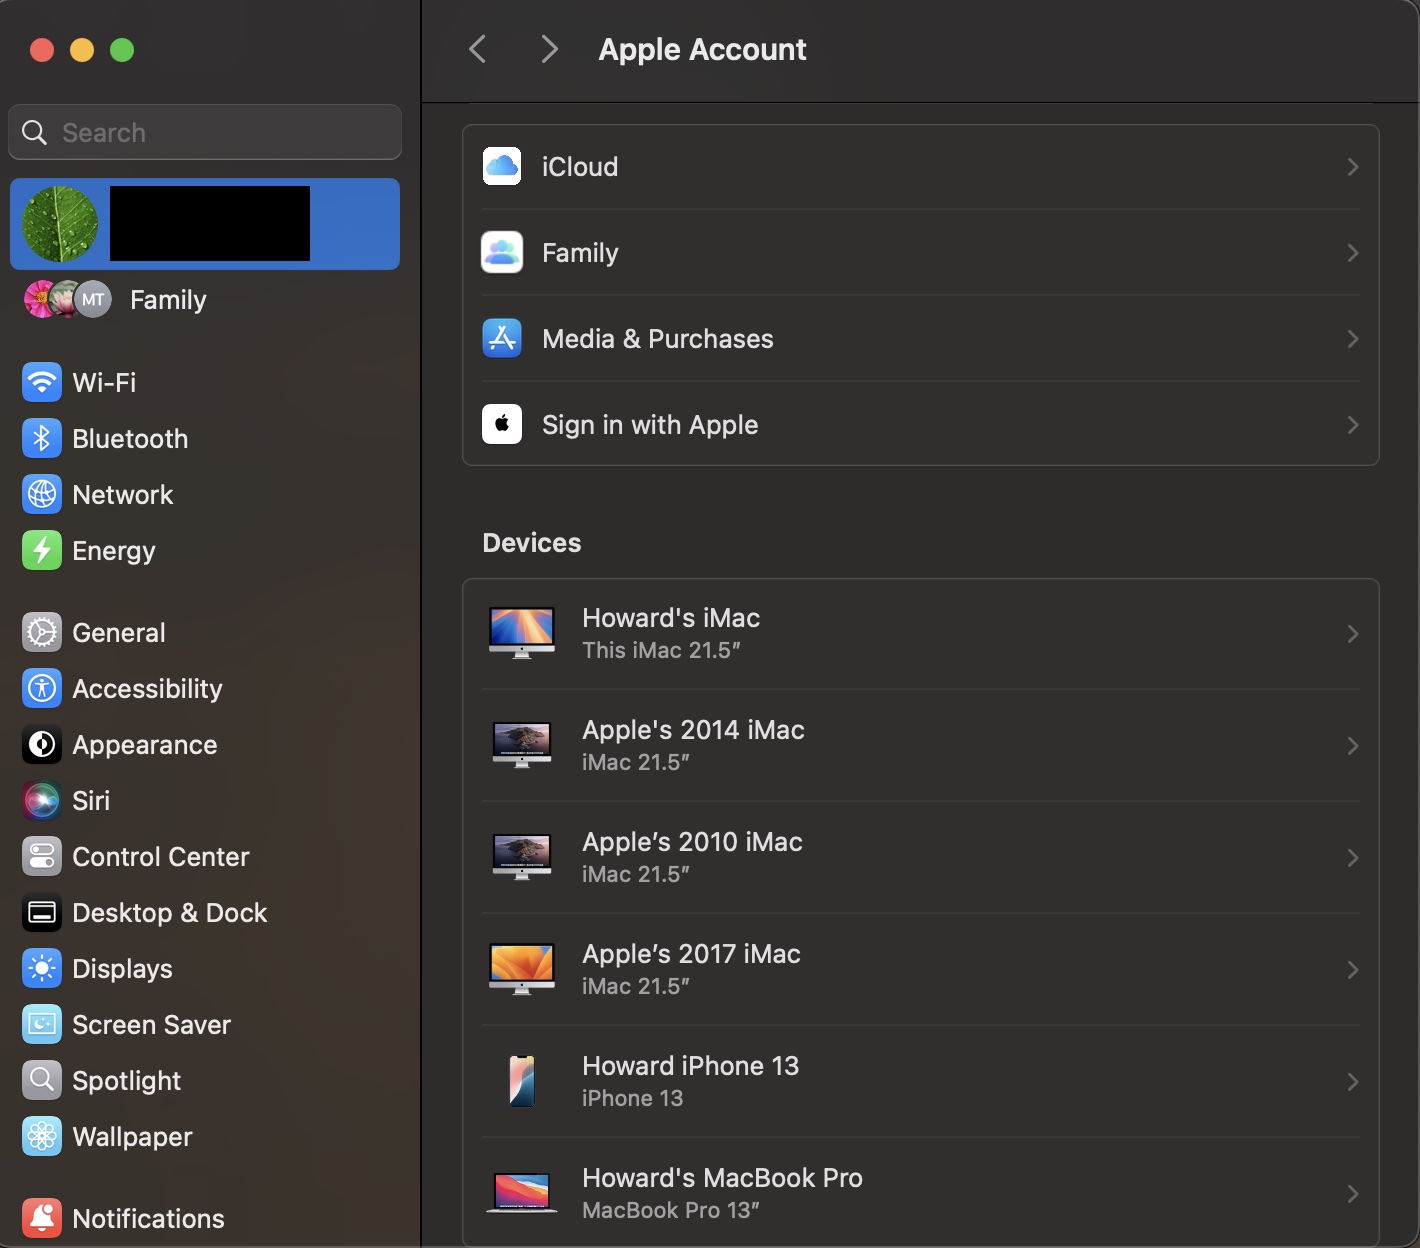The height and width of the screenshot is (1248, 1420).
Task: Click the Spotlight magnifier icon in sidebar
Action: (x=42, y=1080)
